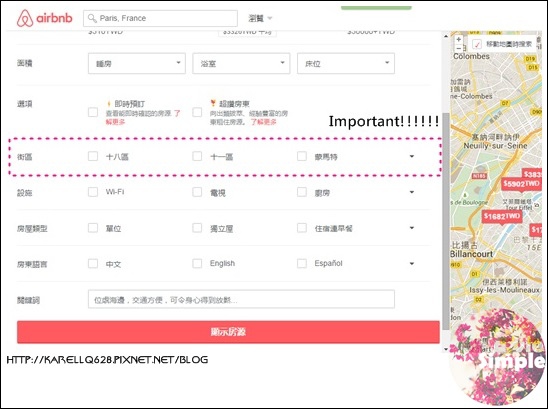Enable the 即時預訂 checkbox

pos(93,112)
